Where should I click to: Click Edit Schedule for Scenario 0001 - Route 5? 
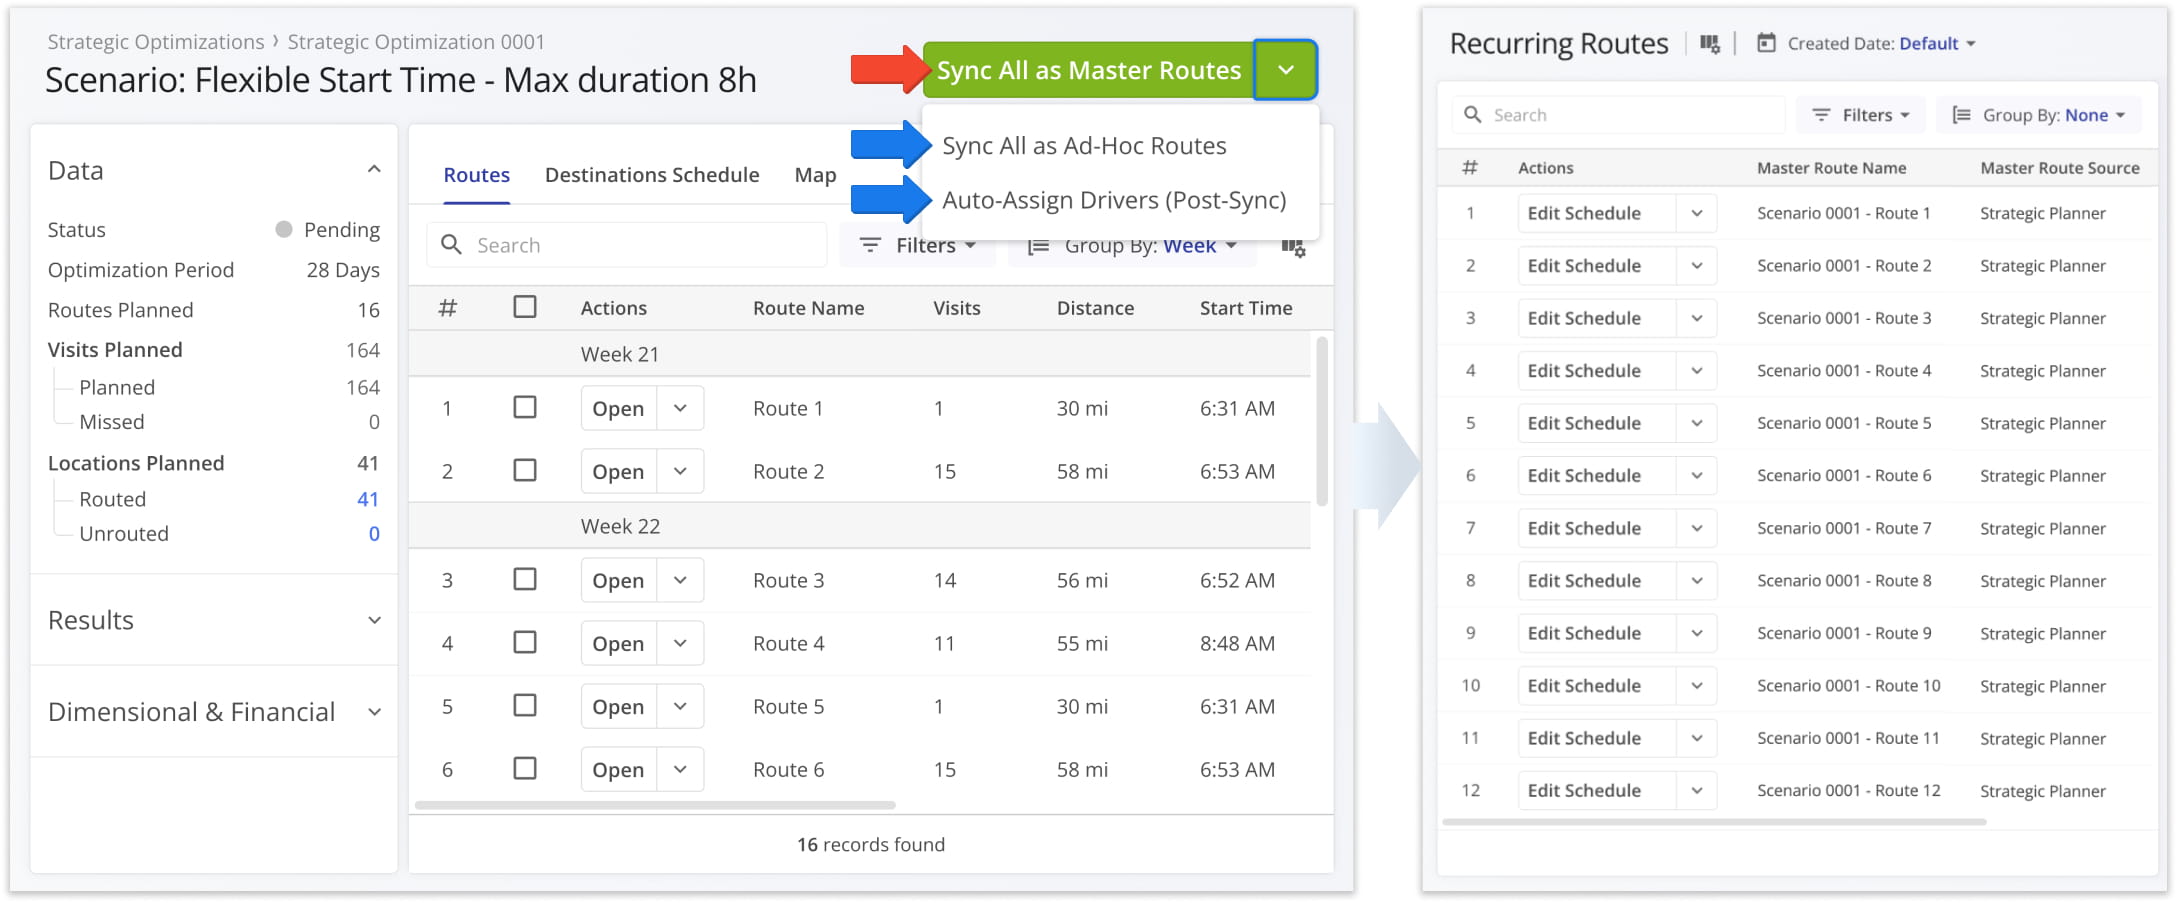[1596, 423]
